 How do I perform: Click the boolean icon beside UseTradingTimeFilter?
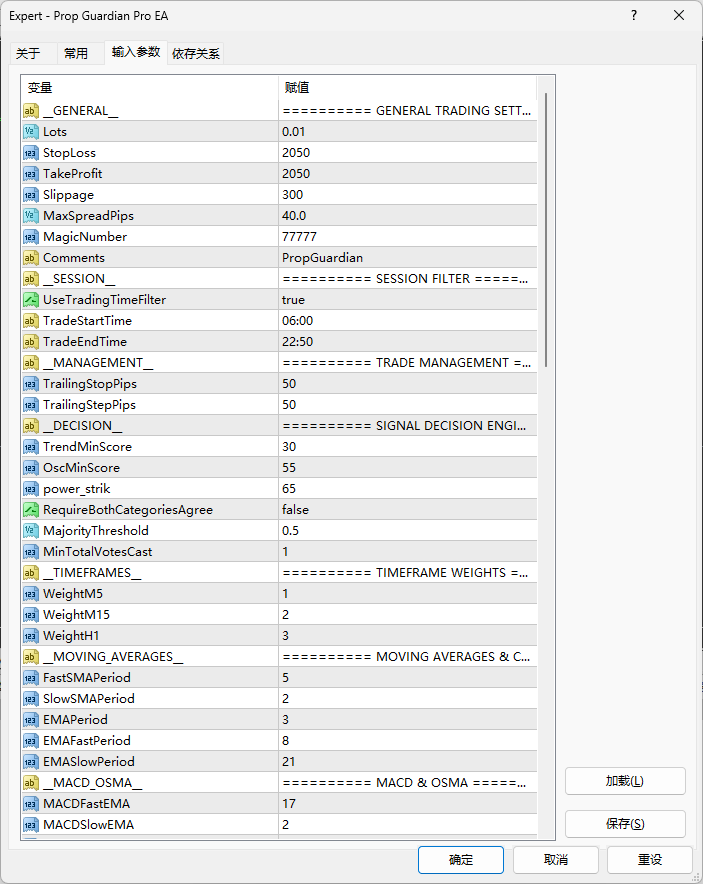[x=30, y=300]
